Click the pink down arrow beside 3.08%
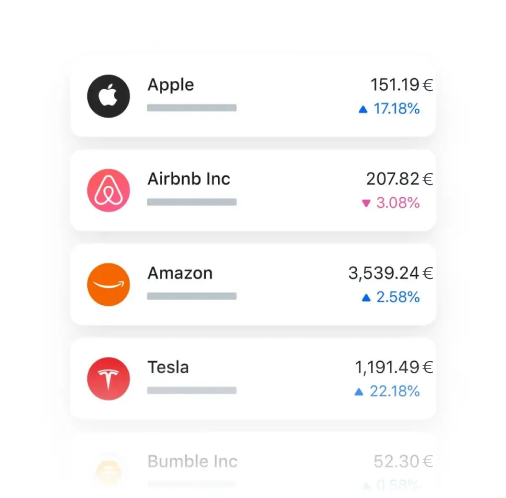The height and width of the screenshot is (498, 506). (366, 203)
